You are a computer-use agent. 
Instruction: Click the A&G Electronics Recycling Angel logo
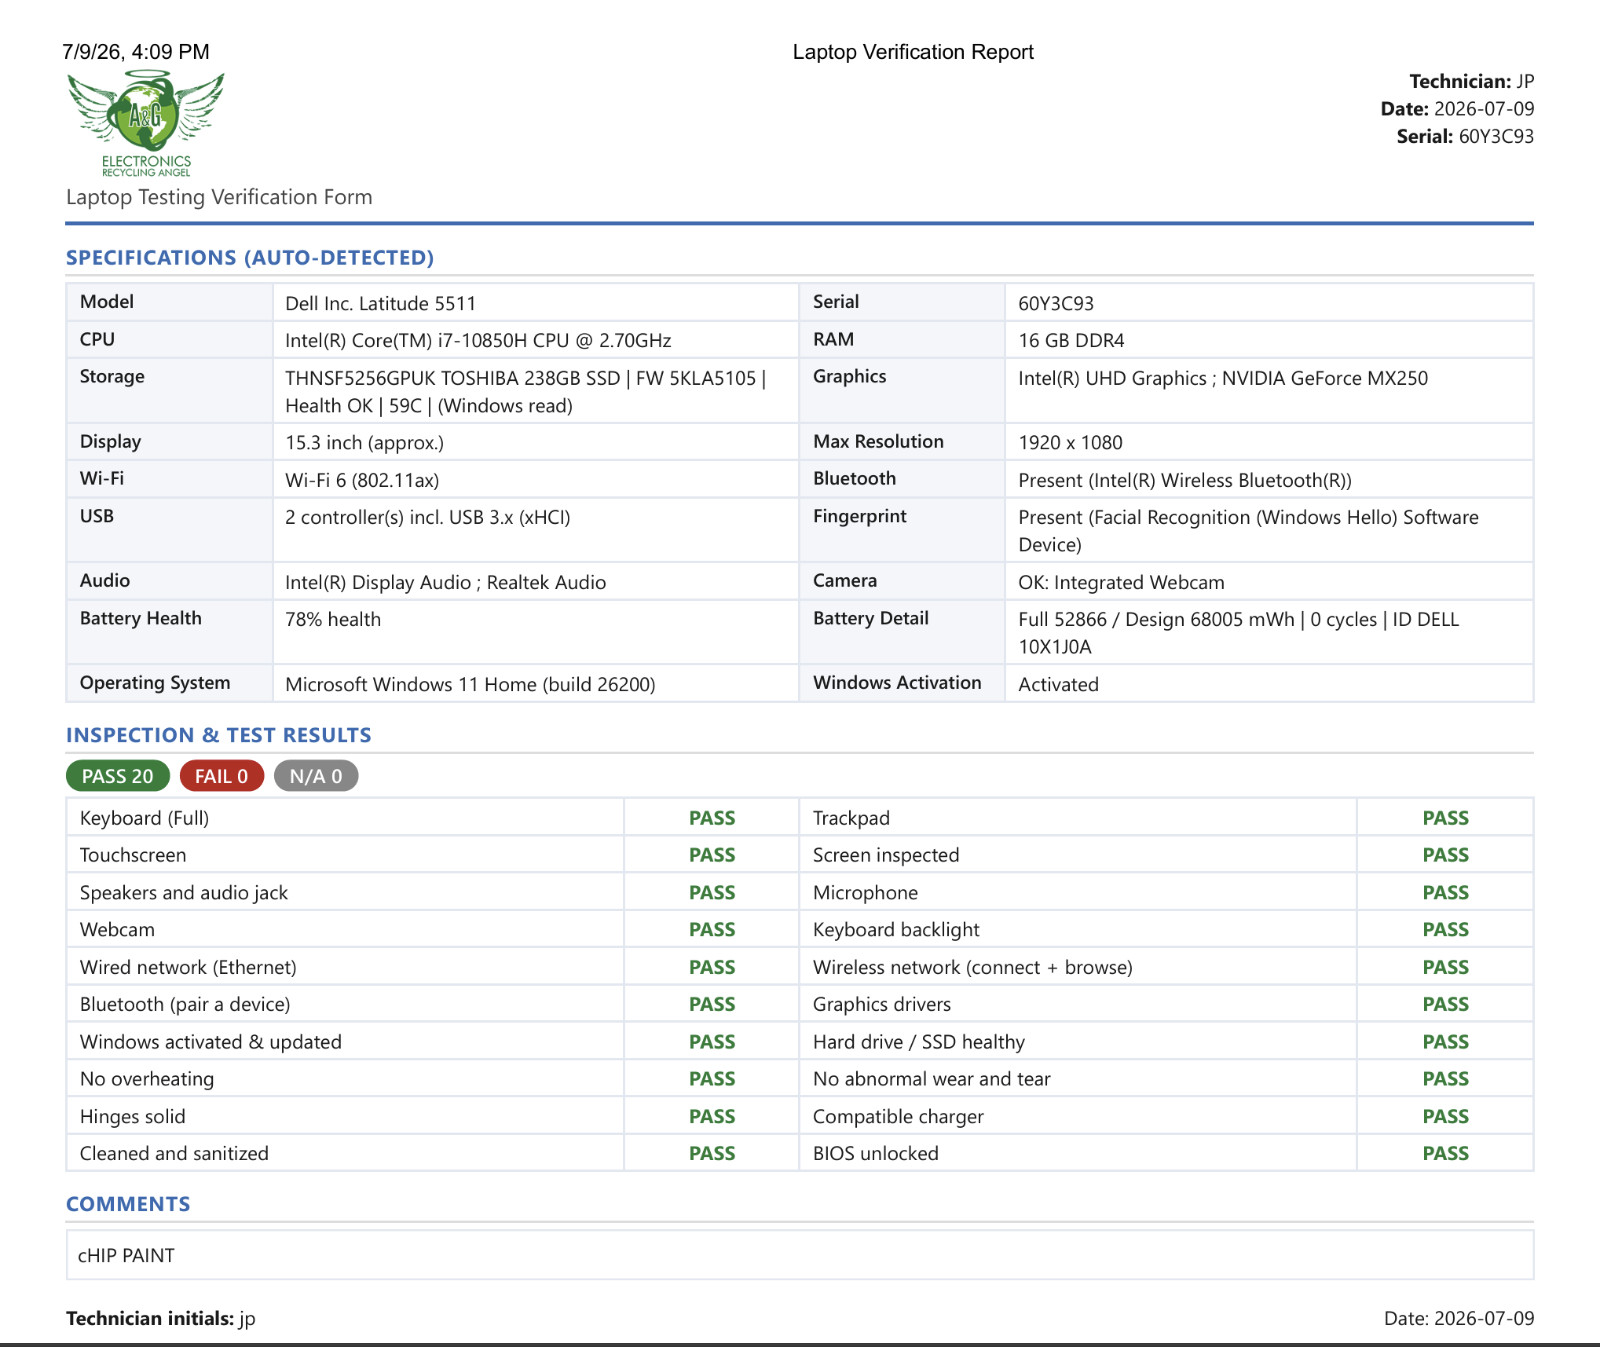coord(146,124)
